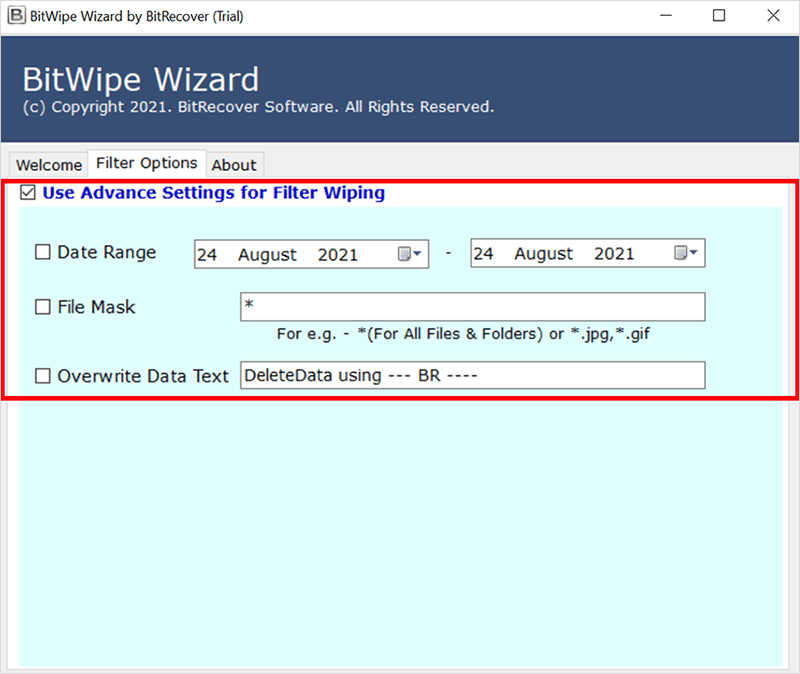Select the end date month August
Image resolution: width=800 pixels, height=674 pixels.
pyautogui.click(x=544, y=254)
